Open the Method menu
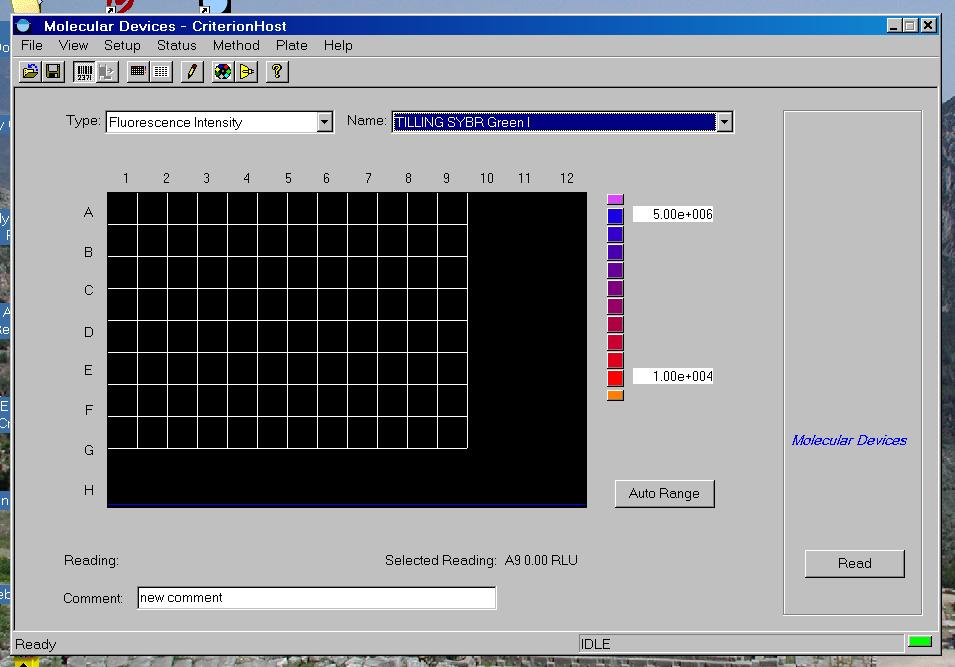This screenshot has height=667, width=955. 236,45
